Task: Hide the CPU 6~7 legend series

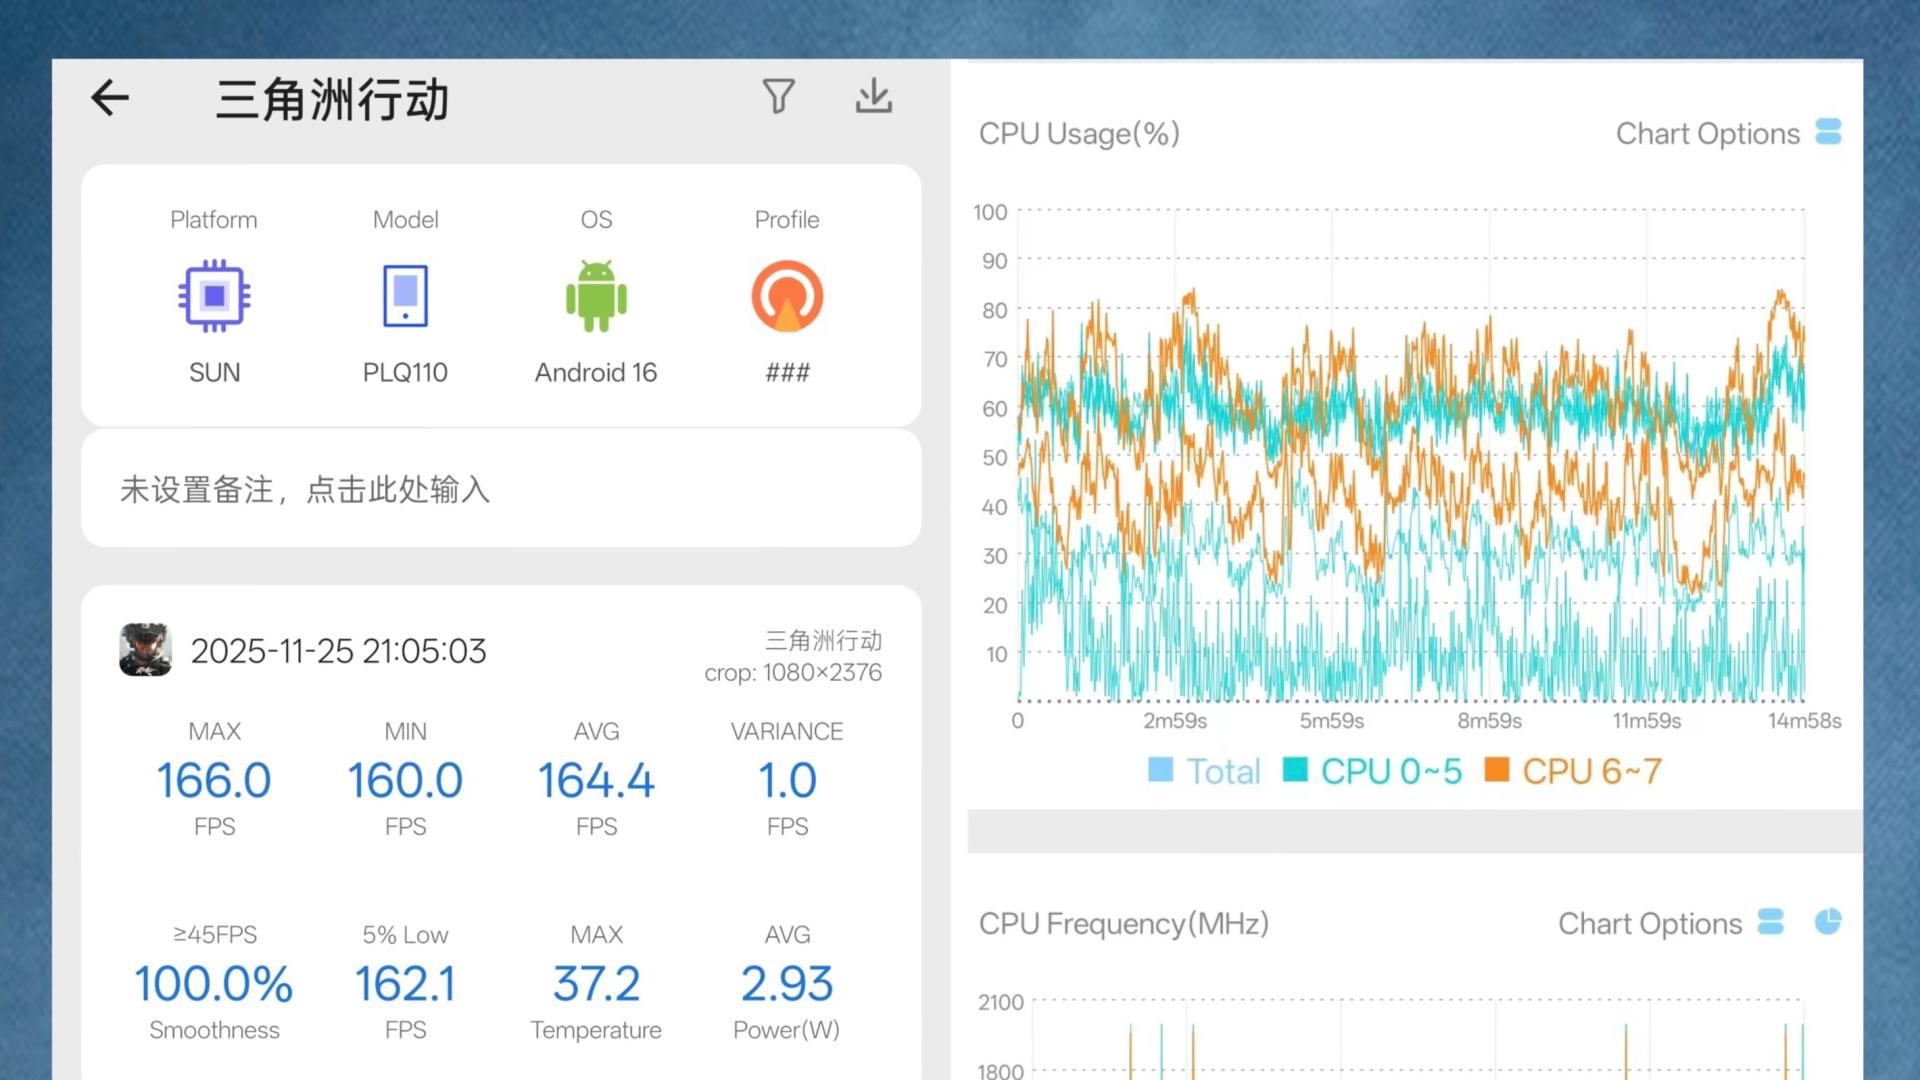Action: 1591,771
